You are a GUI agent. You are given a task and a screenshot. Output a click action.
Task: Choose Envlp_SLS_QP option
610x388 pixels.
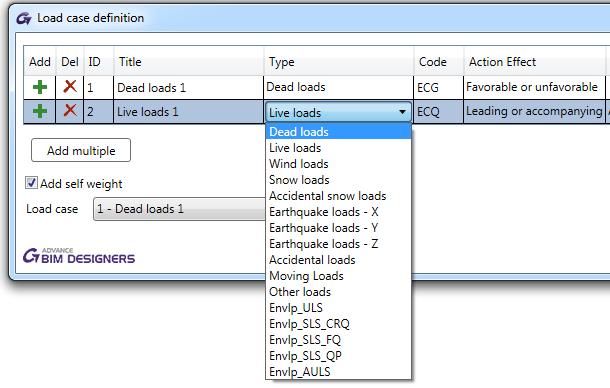pos(338,355)
